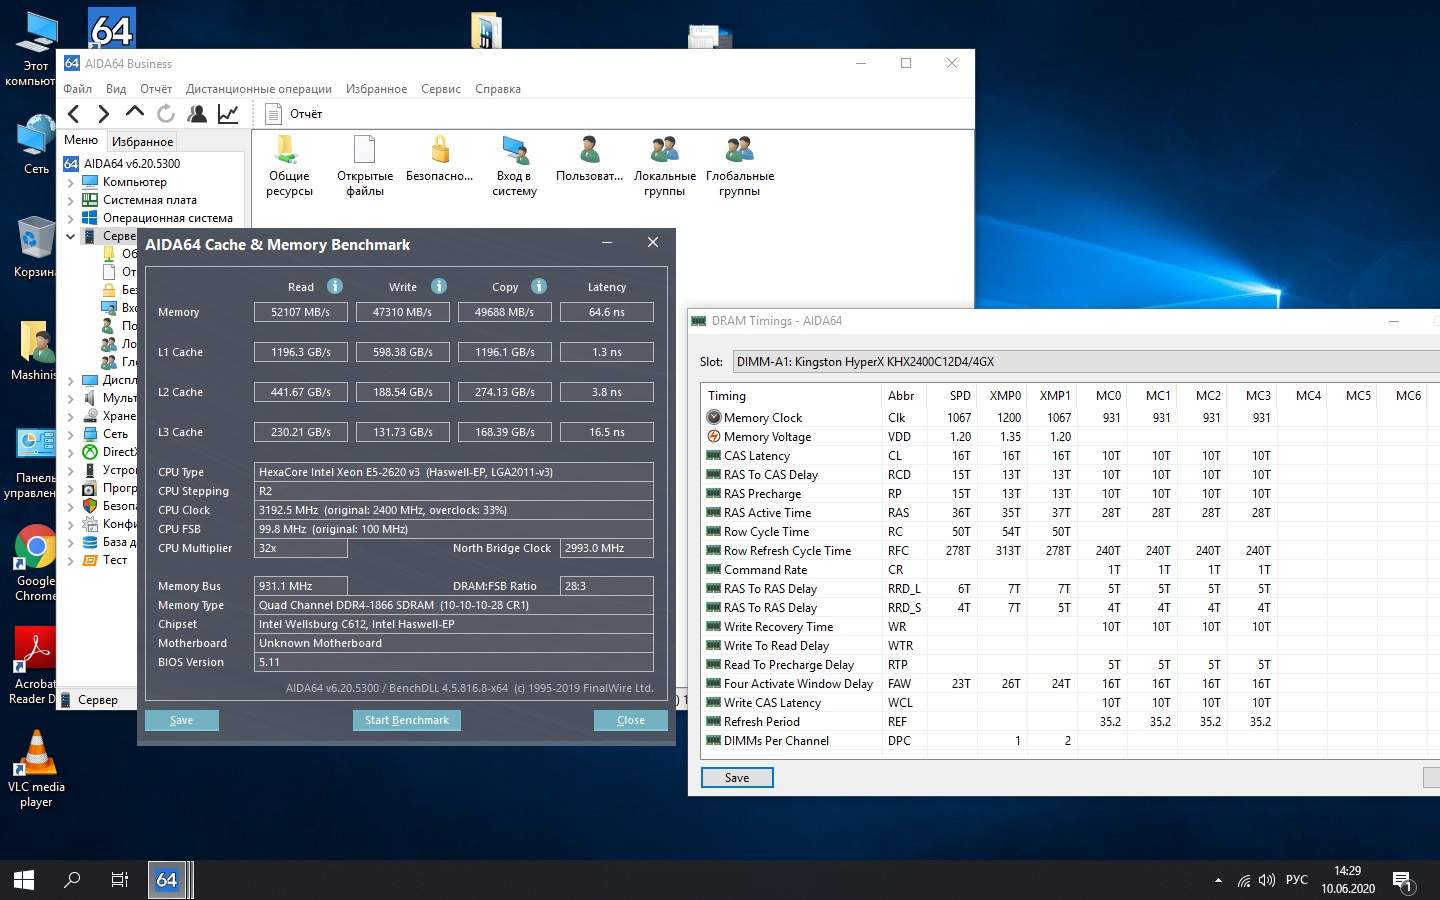Expand the Системная плата tree node

(x=71, y=201)
